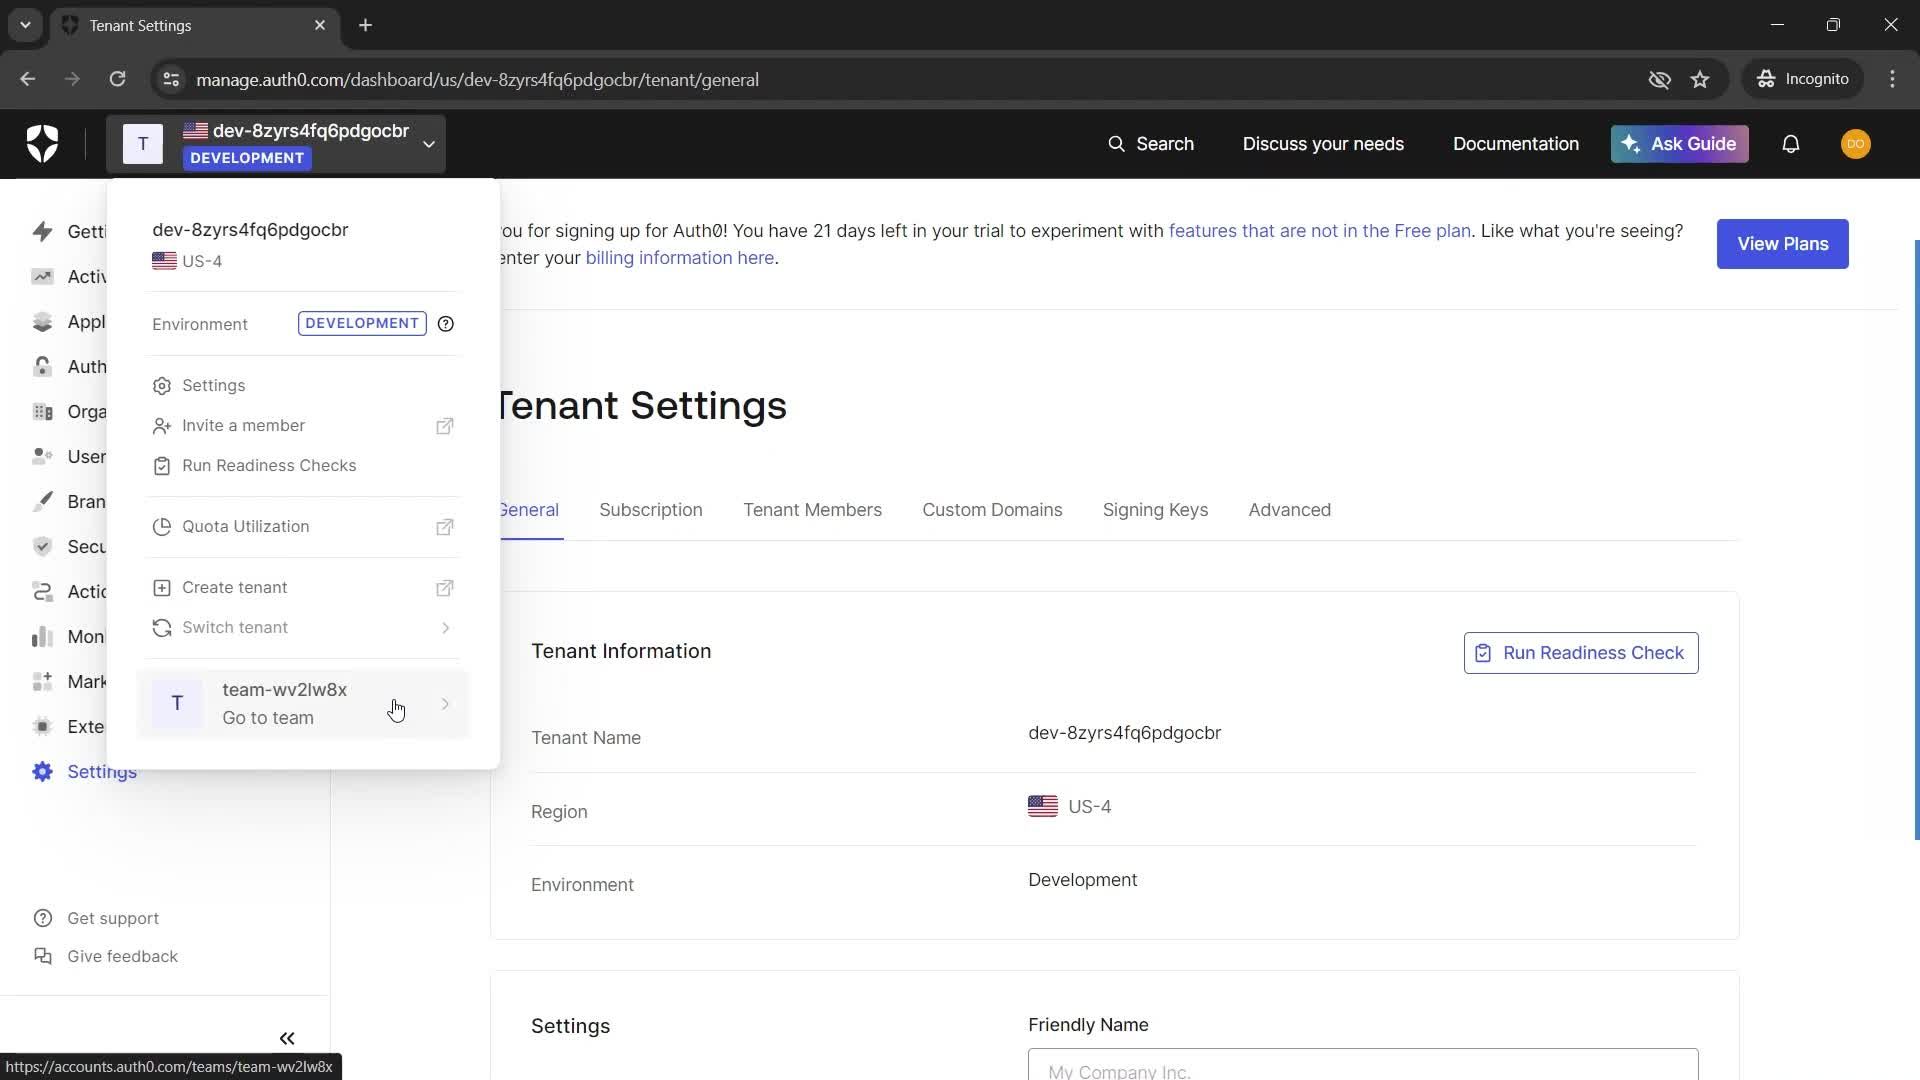
Task: Open Chrome's three-dot menu
Action: pos(1892,80)
